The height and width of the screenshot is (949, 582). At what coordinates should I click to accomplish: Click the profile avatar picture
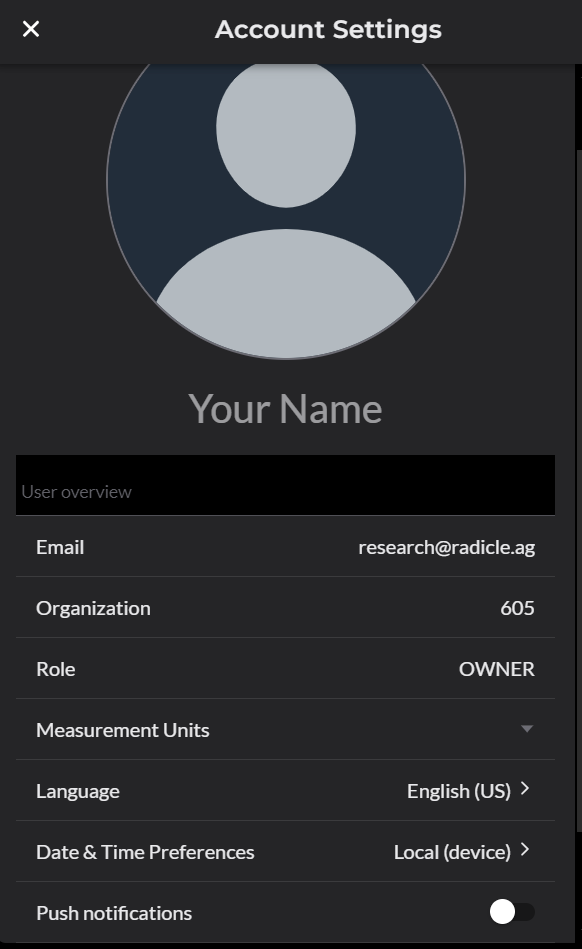click(x=286, y=211)
